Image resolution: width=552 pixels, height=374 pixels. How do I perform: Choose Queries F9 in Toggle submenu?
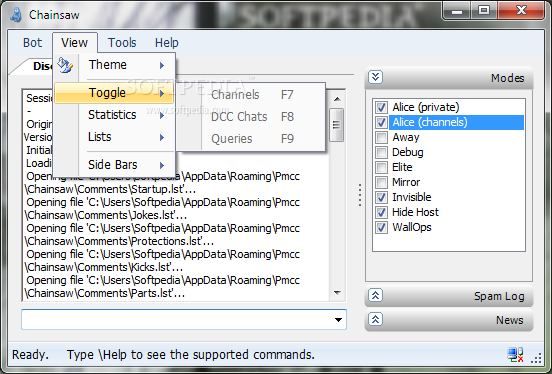coord(252,138)
